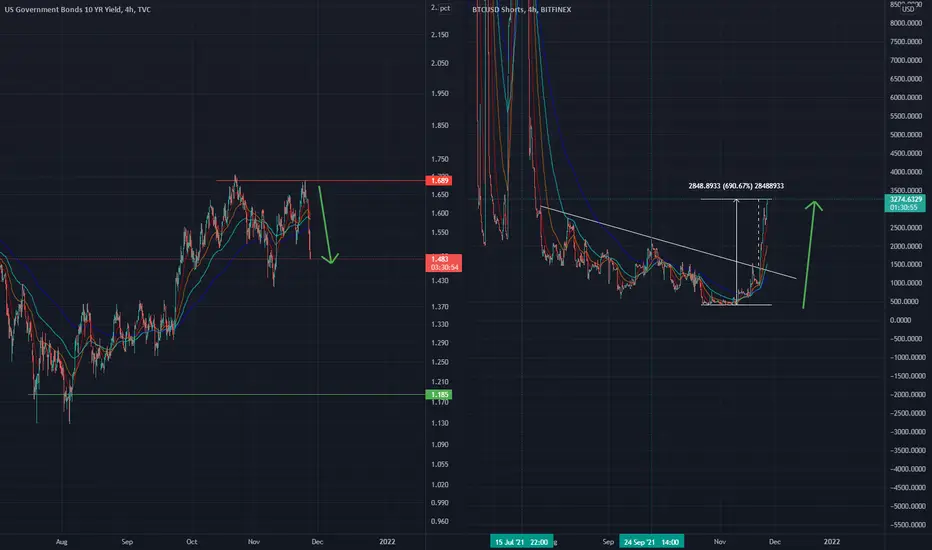
Task: Click the 0.0000 value on shorts price axis
Action: [900, 320]
